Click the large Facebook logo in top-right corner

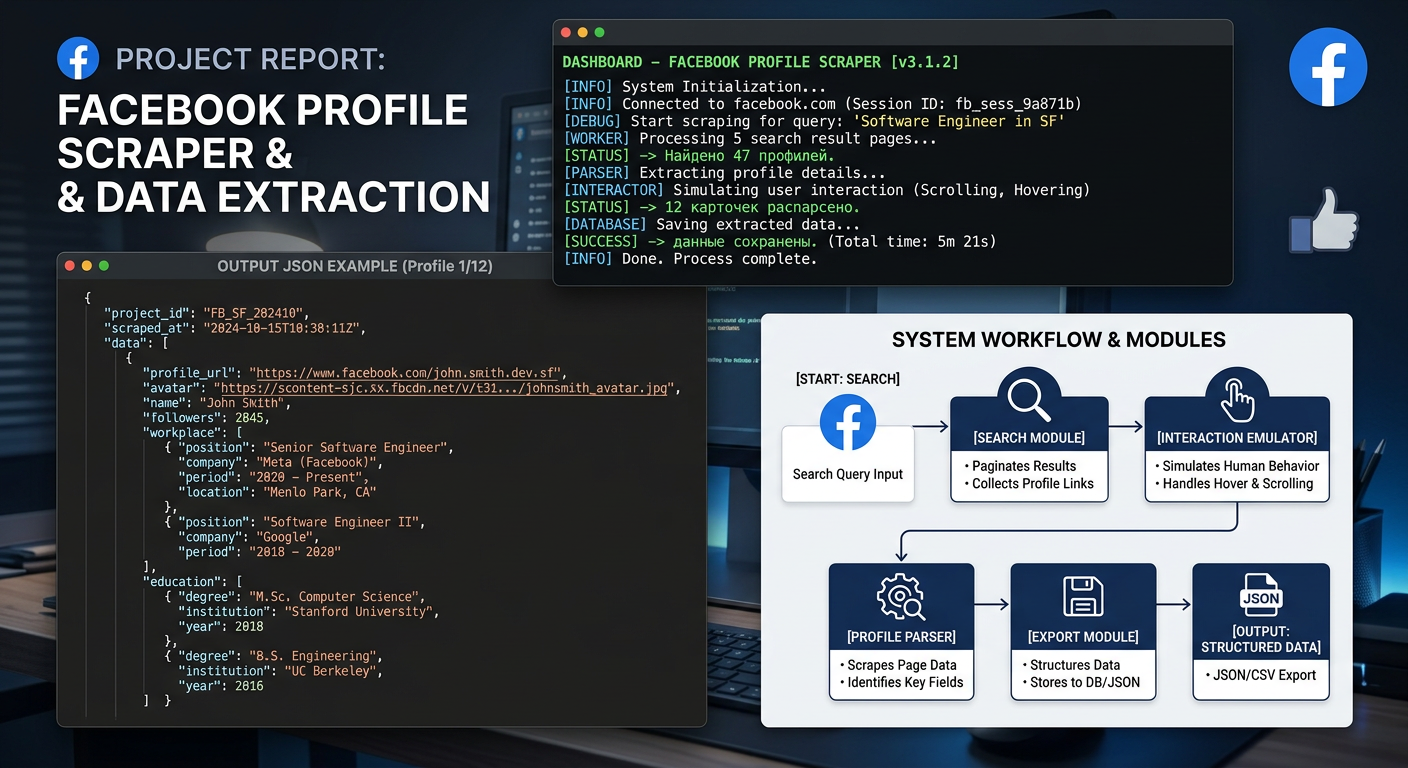click(x=1328, y=67)
